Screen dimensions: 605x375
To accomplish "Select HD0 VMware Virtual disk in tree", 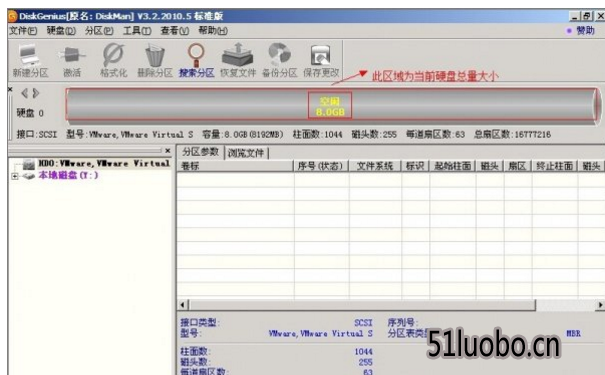I will 104,164.
